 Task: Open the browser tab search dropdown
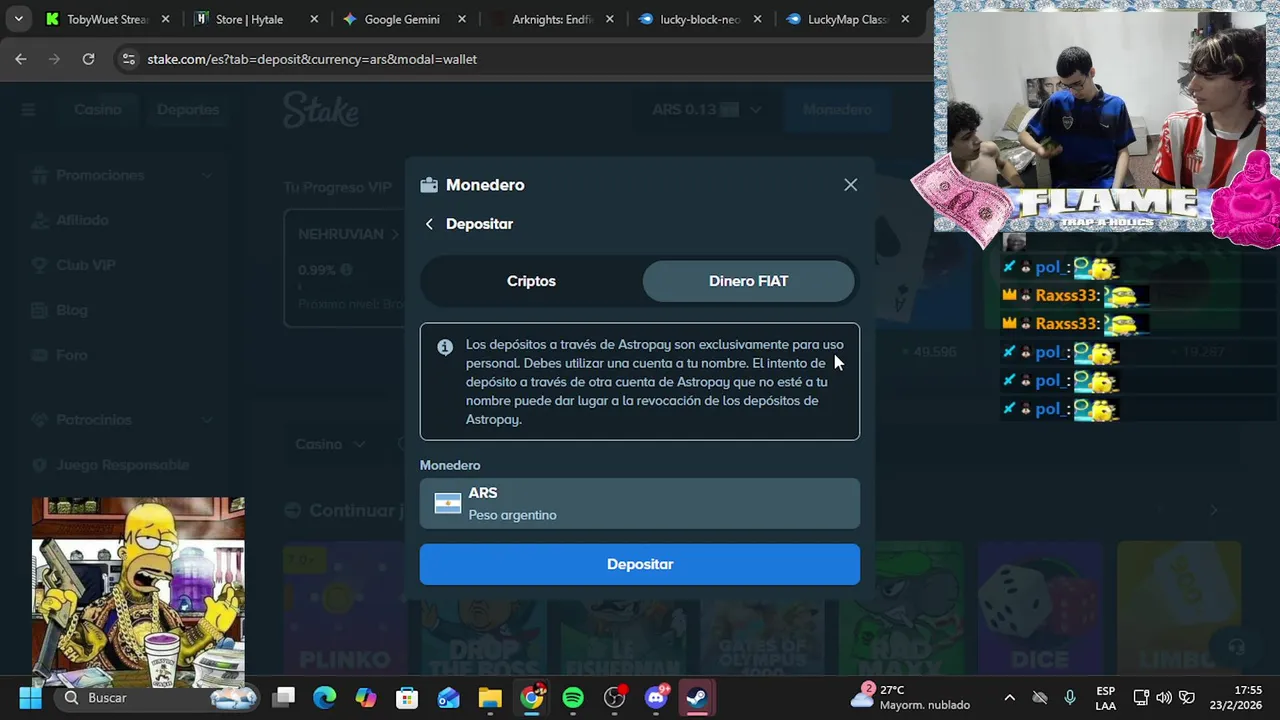click(x=18, y=19)
